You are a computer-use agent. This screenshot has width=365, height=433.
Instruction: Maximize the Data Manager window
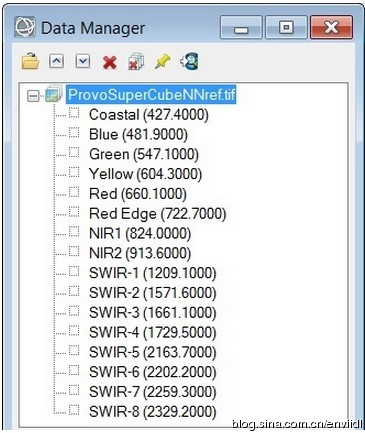286,27
